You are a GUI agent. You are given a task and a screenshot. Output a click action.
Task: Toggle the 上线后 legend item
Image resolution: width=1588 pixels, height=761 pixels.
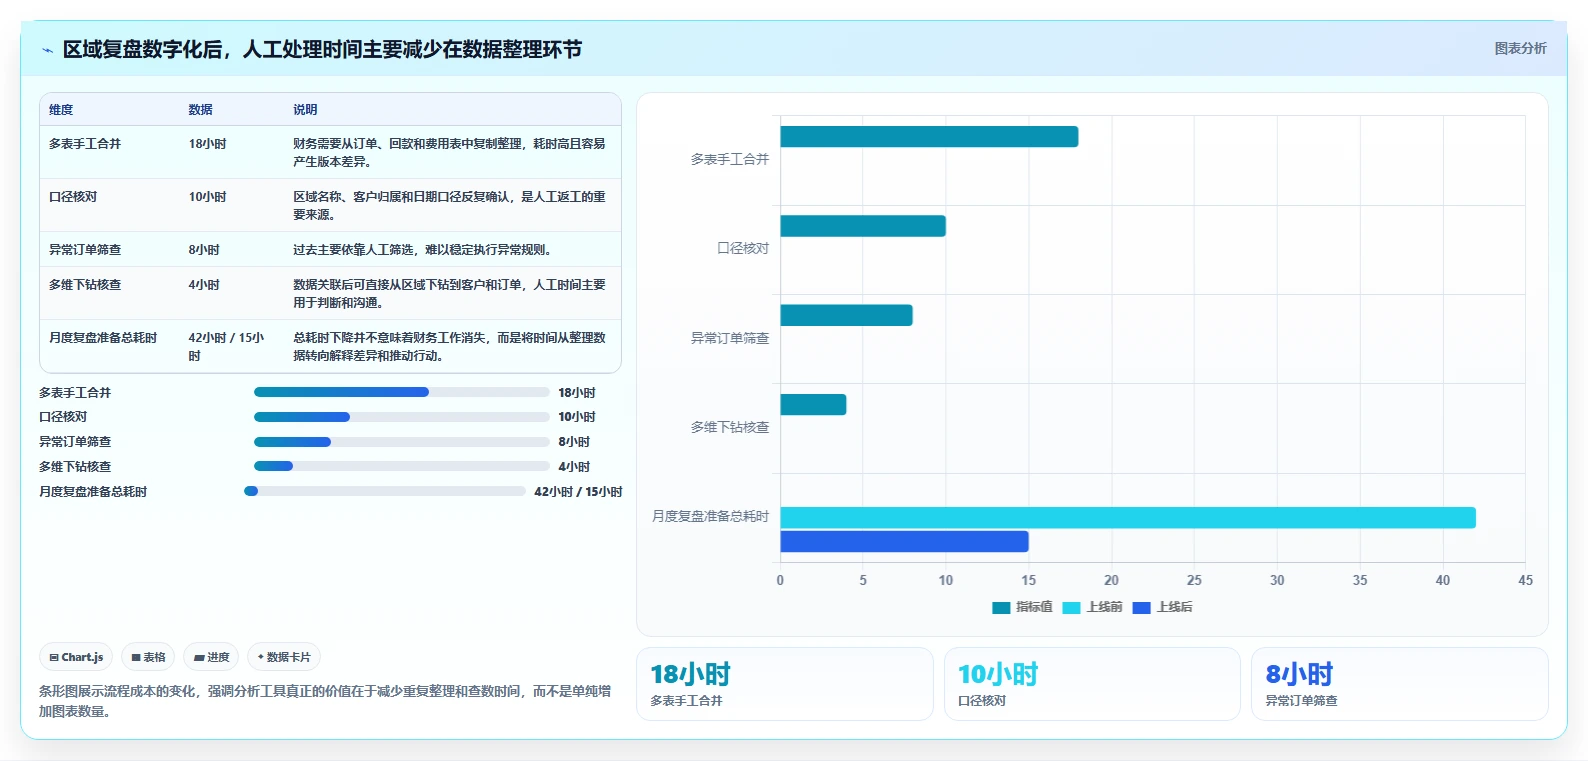pyautogui.click(x=1162, y=607)
